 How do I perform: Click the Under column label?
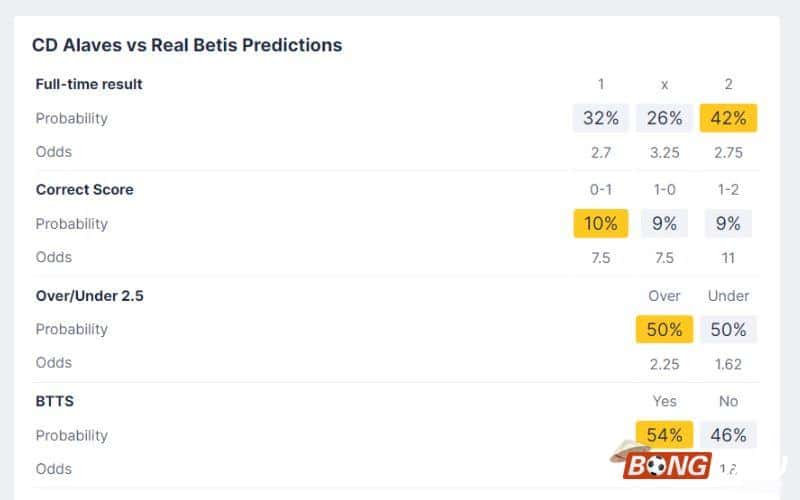pyautogui.click(x=728, y=296)
